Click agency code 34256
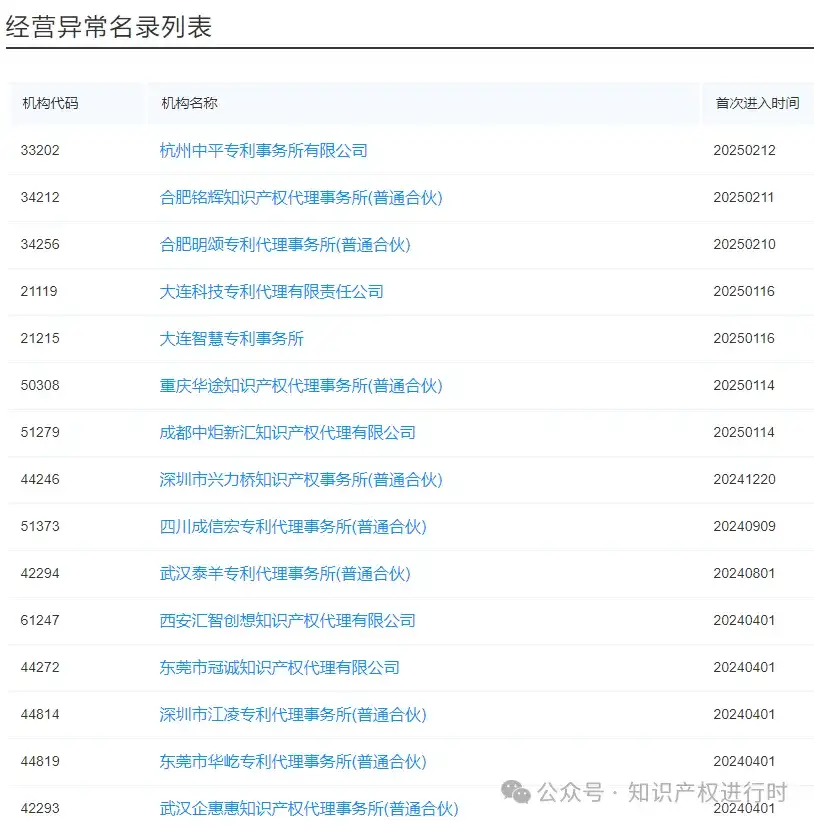 tap(40, 244)
